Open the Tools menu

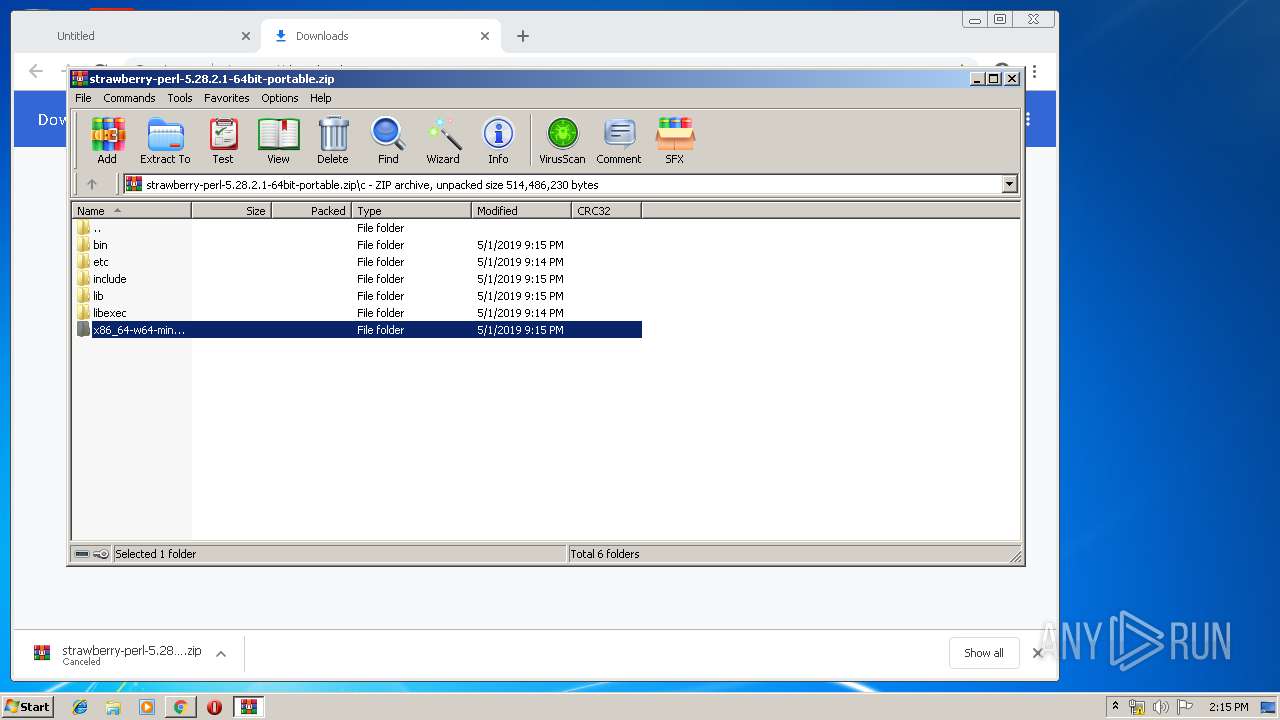coord(180,98)
